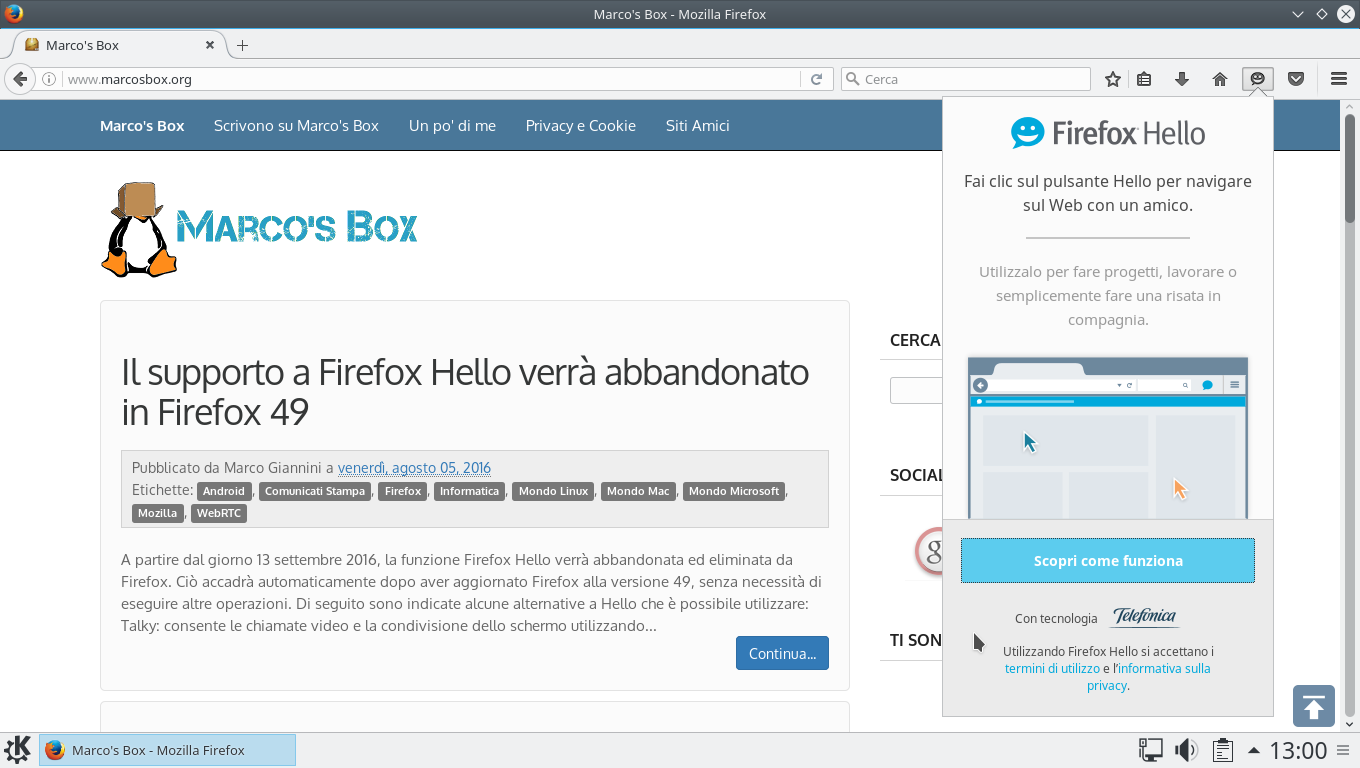The width and height of the screenshot is (1360, 768).
Task: Click the Continua... button
Action: (x=782, y=653)
